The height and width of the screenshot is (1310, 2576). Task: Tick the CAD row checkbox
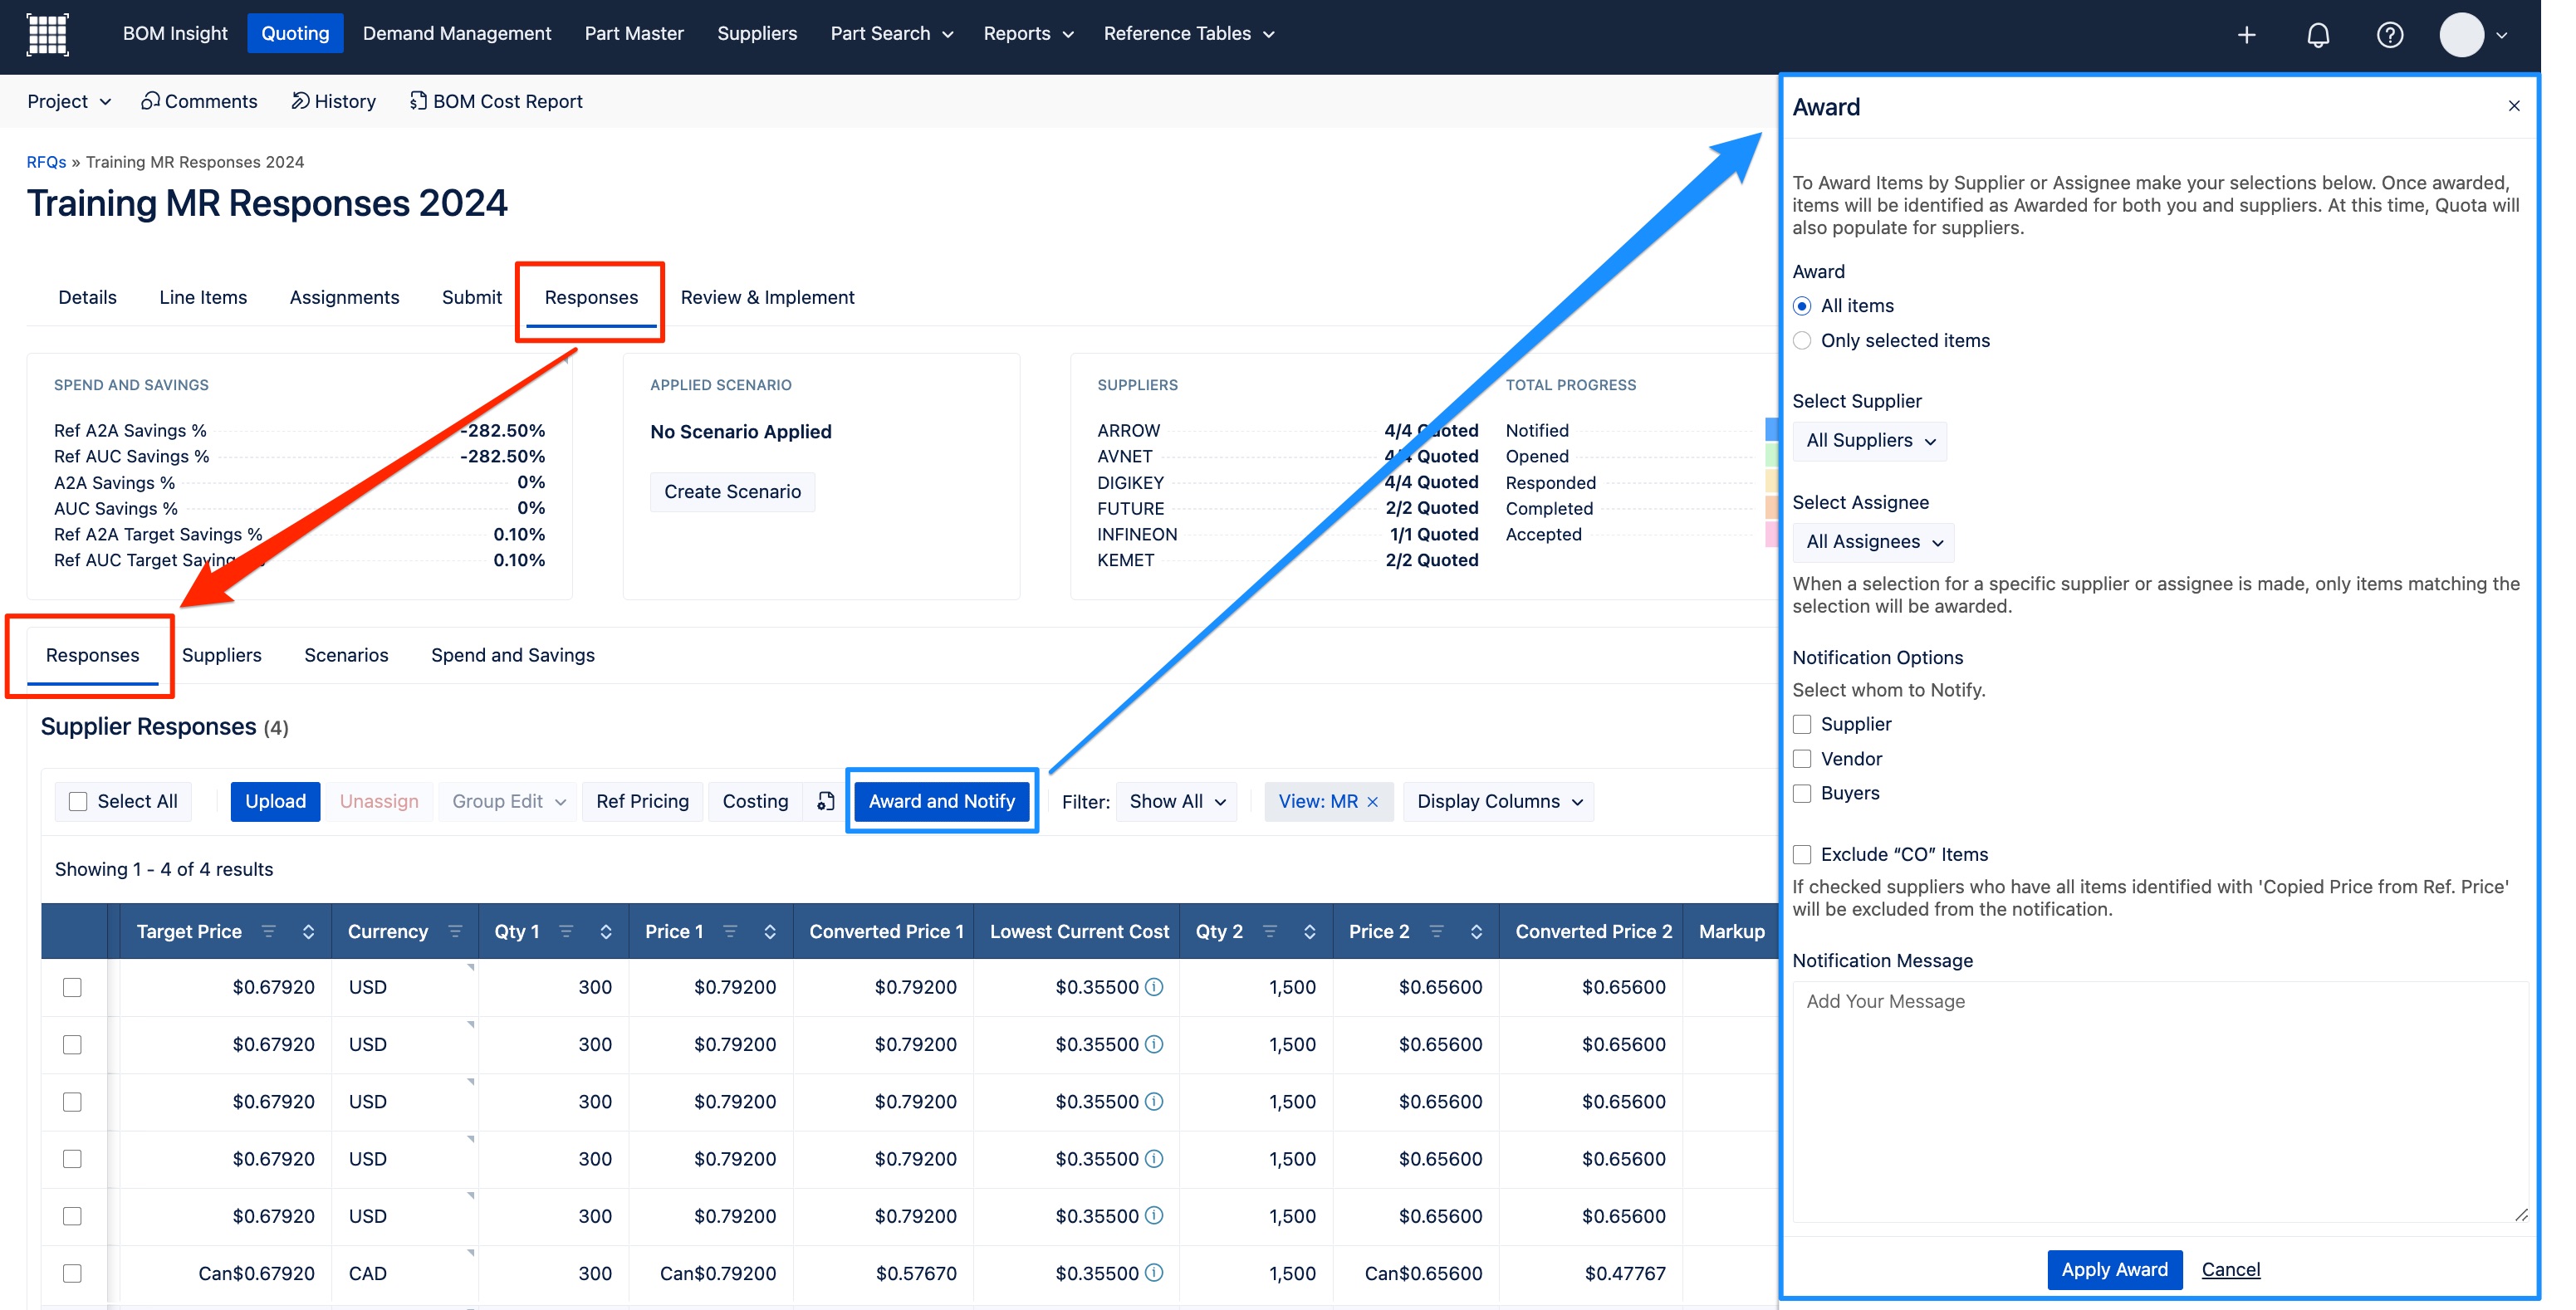tap(72, 1273)
